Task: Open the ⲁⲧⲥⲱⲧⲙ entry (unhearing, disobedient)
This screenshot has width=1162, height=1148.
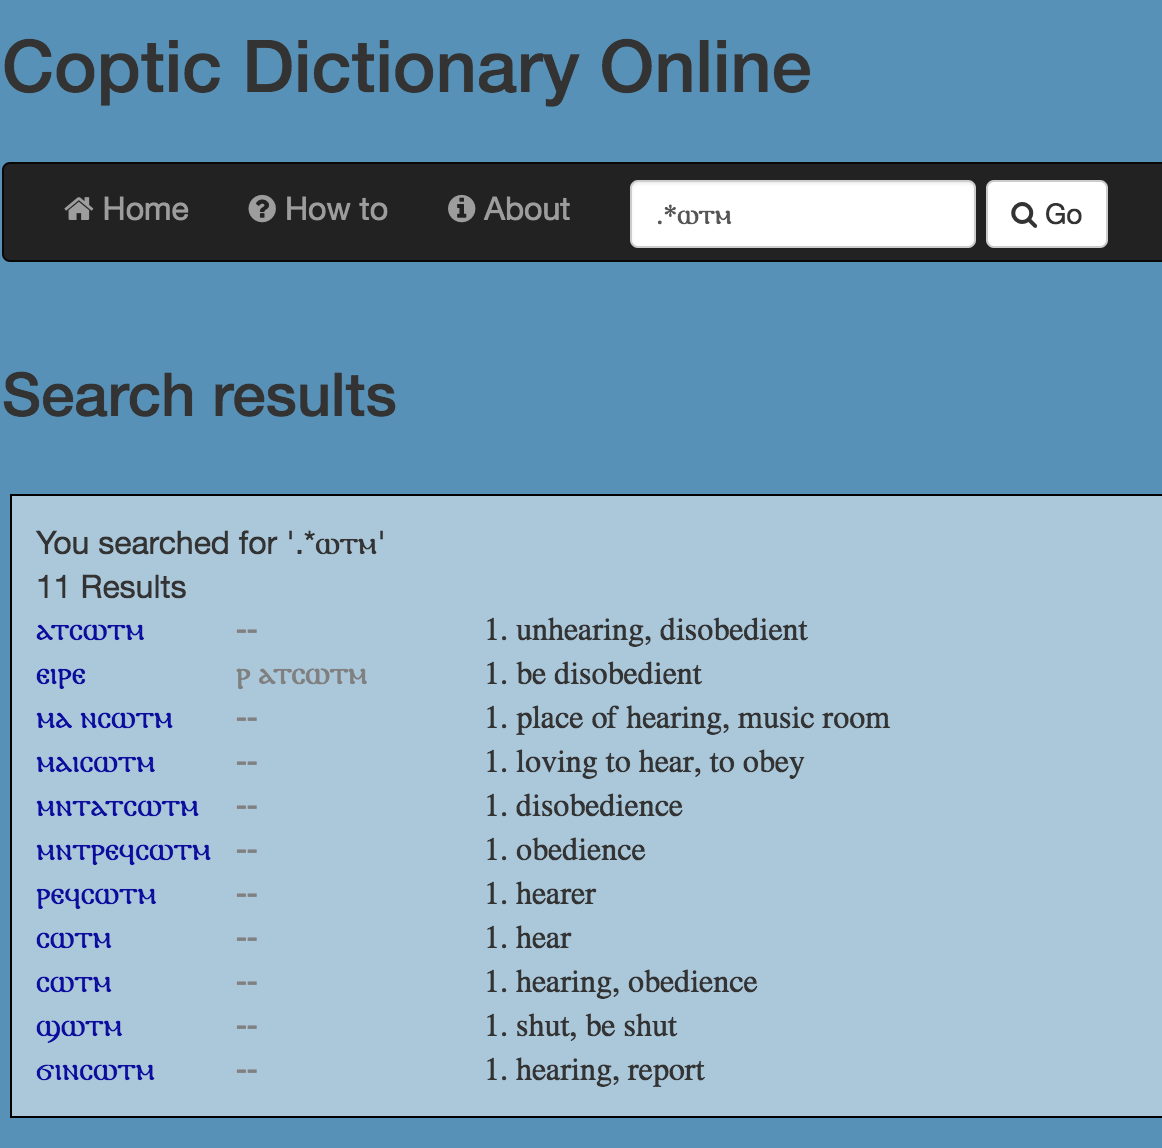Action: pos(90,632)
